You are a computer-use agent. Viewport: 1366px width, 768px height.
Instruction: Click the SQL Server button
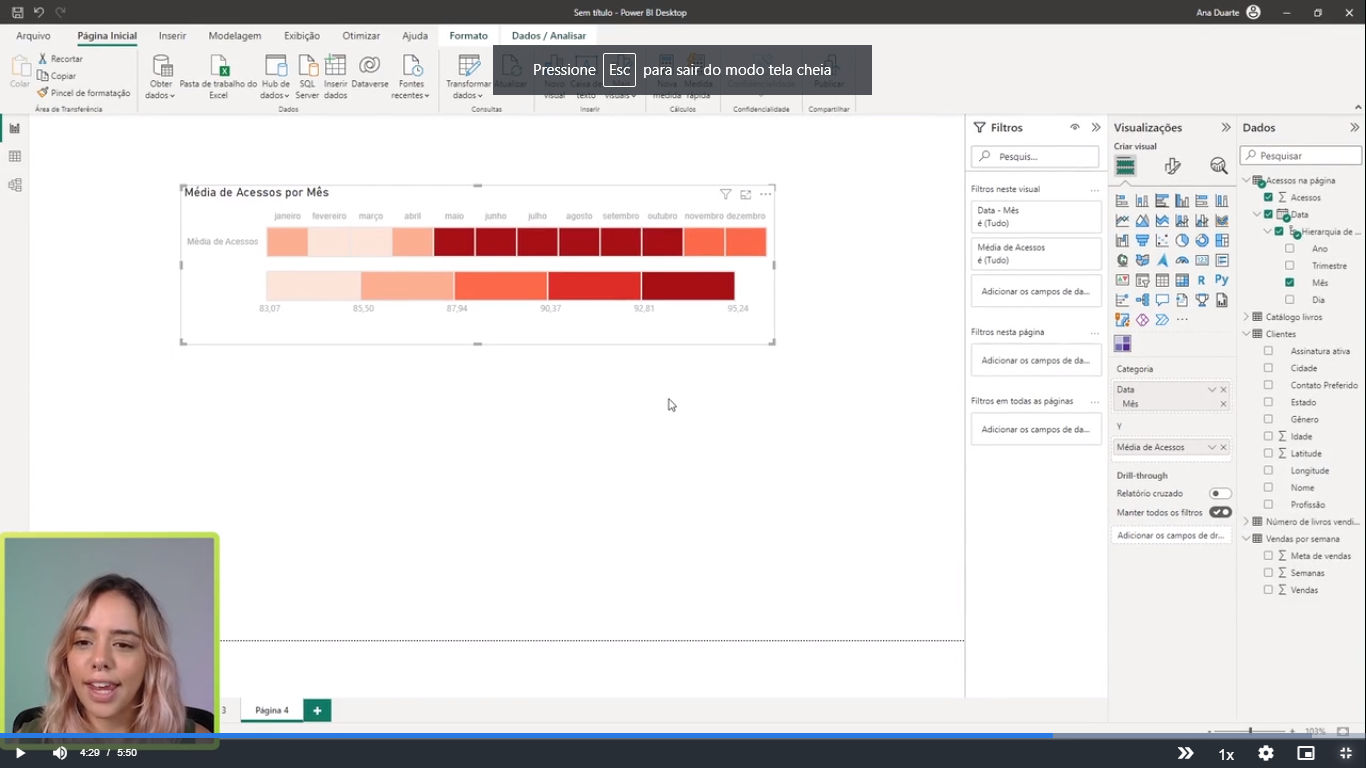click(x=307, y=76)
